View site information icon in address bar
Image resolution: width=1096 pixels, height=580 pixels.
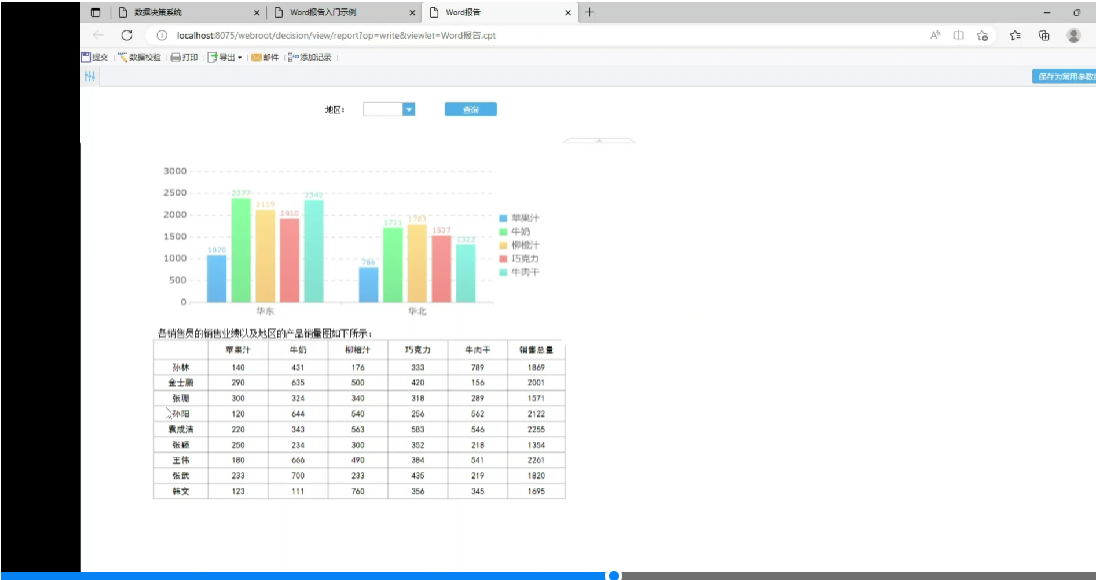[161, 35]
